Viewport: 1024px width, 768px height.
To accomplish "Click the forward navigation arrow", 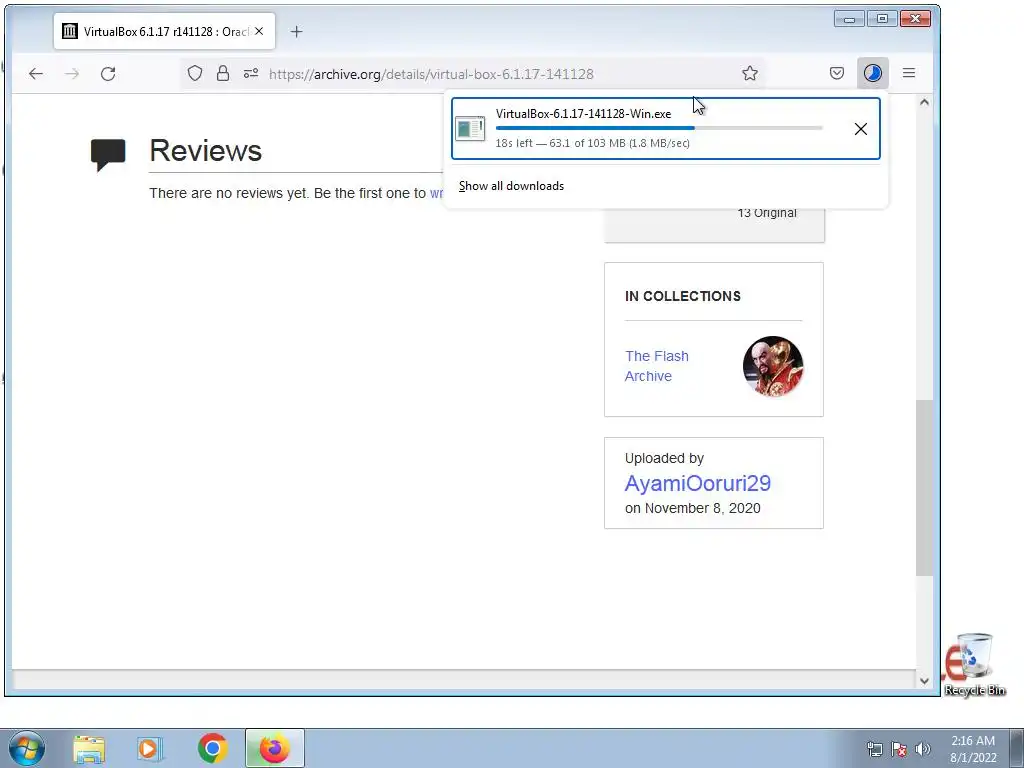I will (72, 74).
